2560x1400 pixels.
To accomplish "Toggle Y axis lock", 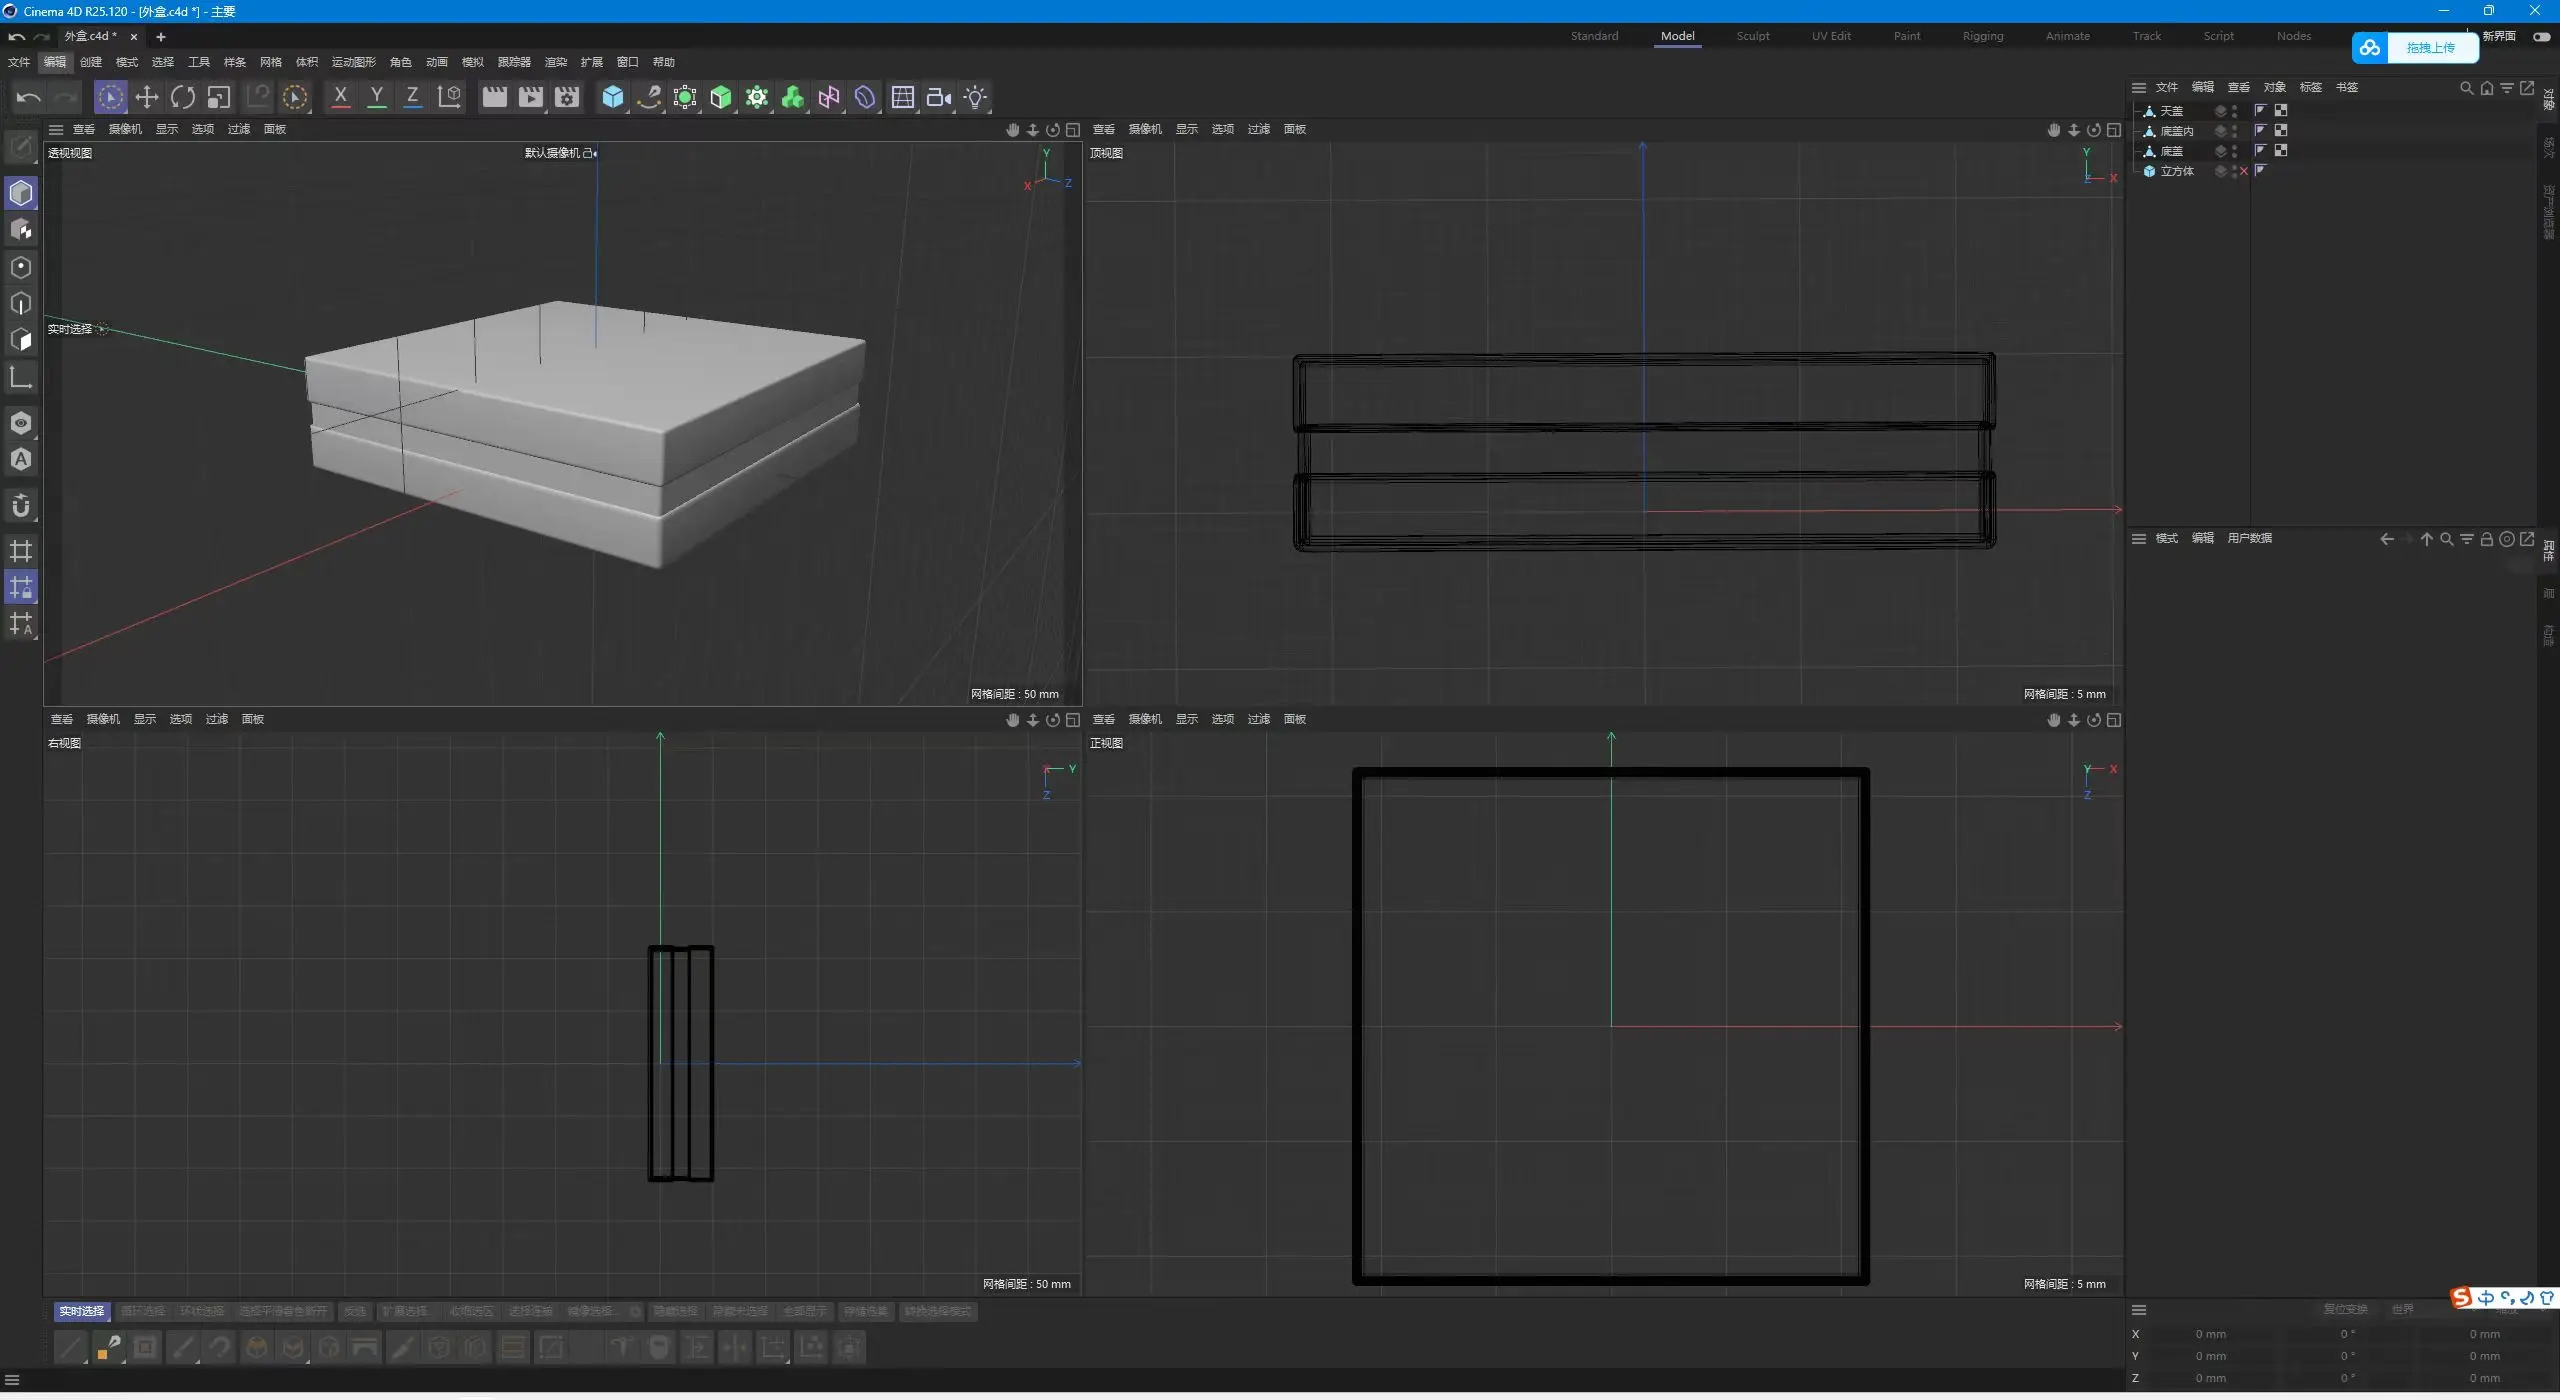I will click(x=376, y=97).
